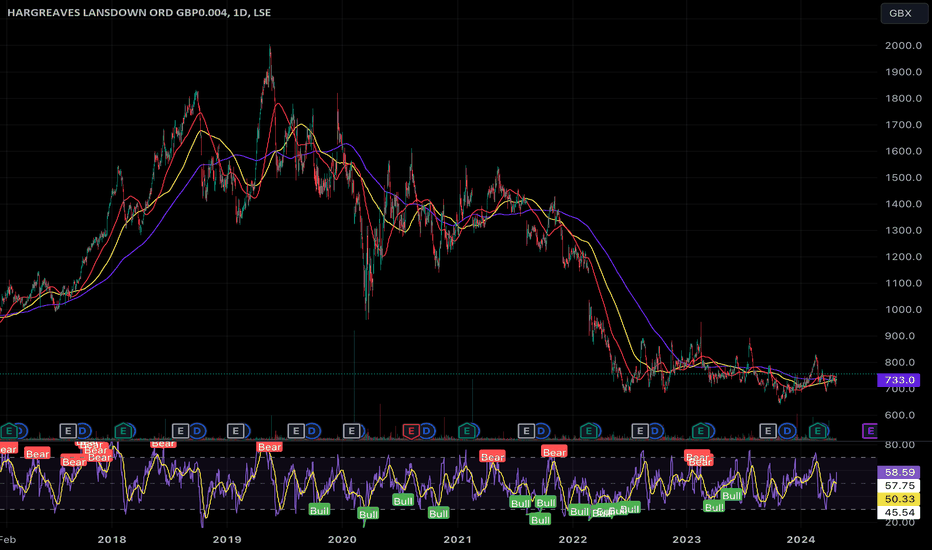
Task: Click the 80.00 oscillator axis label
Action: point(900,445)
